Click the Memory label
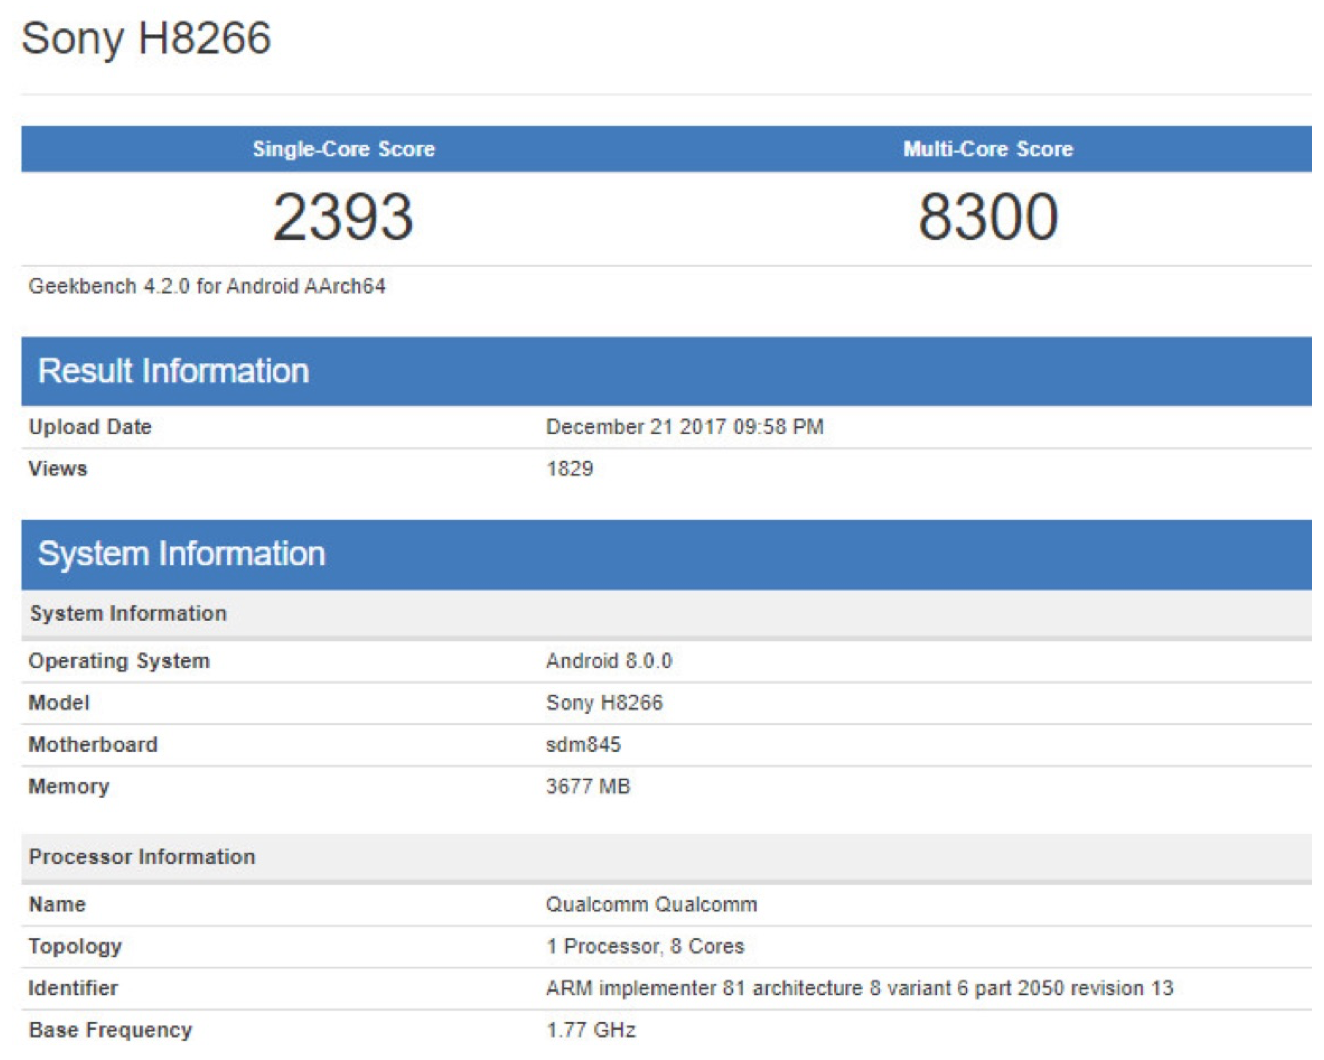Viewport: 1324px width, 1060px height. click(69, 787)
